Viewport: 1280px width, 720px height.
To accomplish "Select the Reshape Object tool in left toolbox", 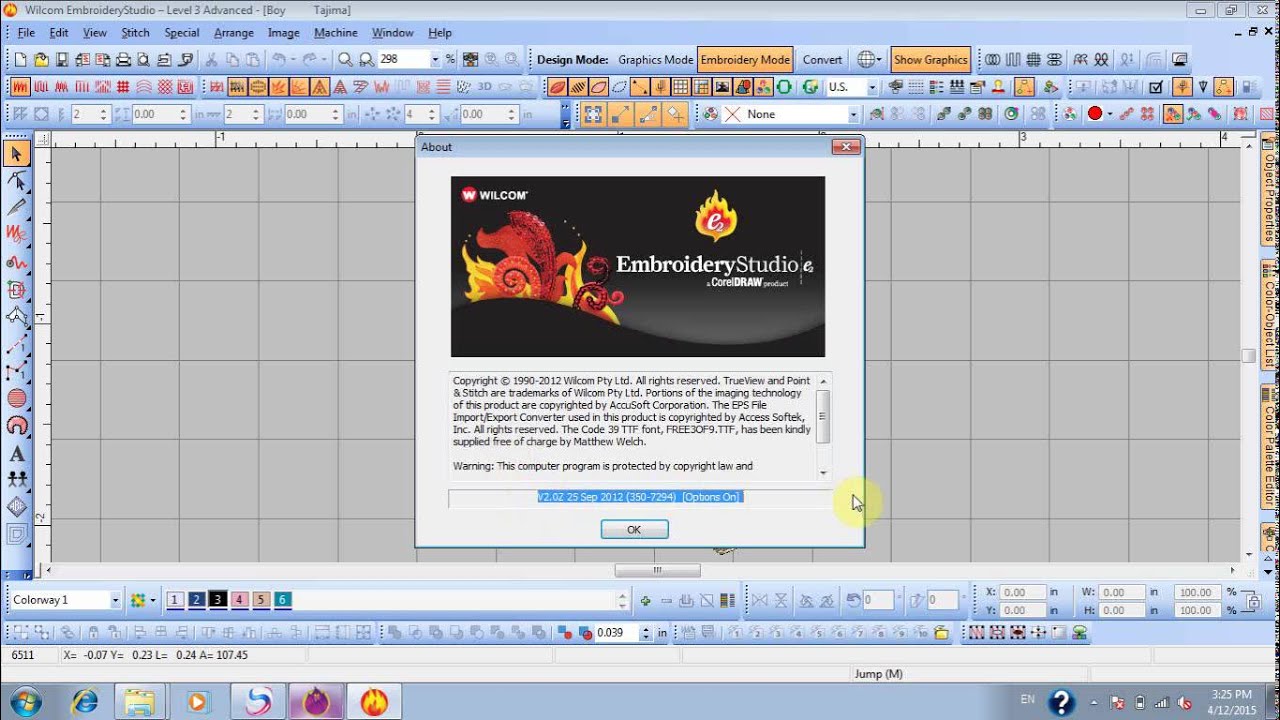I will click(16, 181).
